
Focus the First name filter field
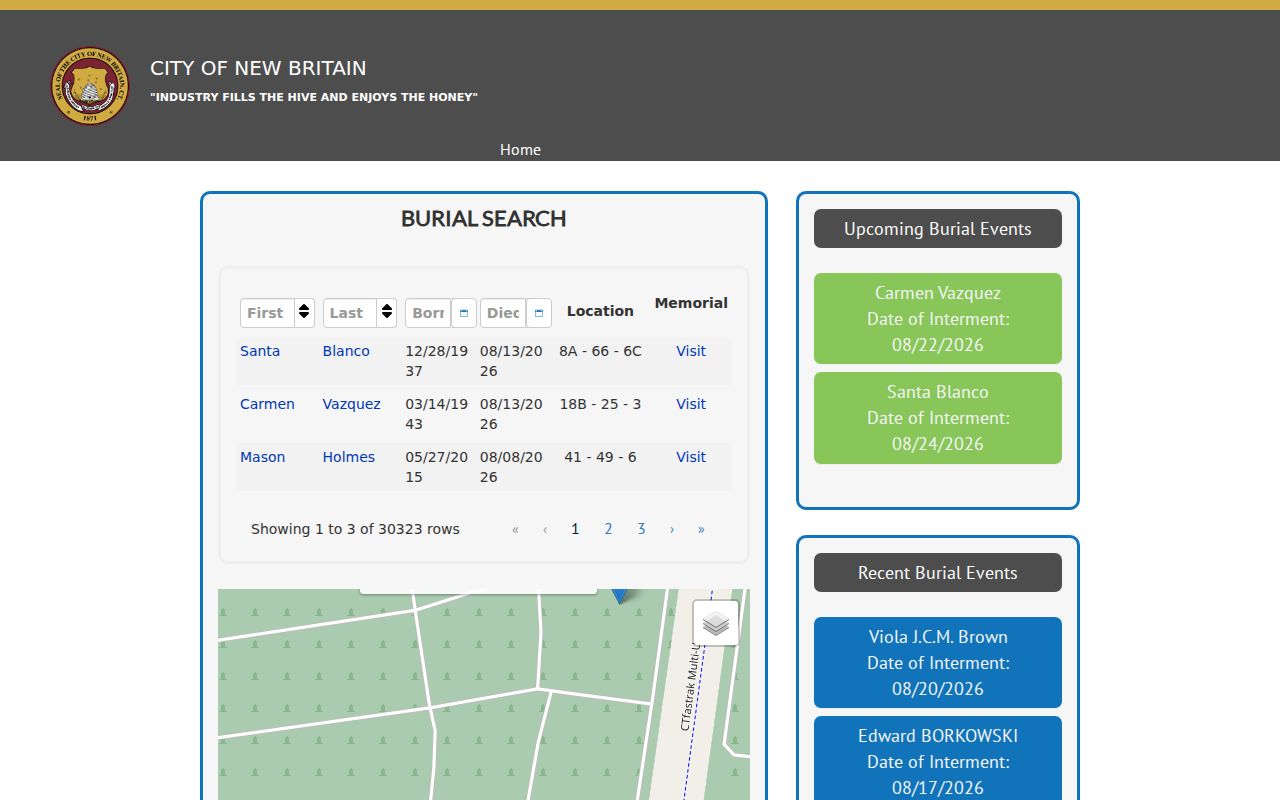(x=267, y=313)
